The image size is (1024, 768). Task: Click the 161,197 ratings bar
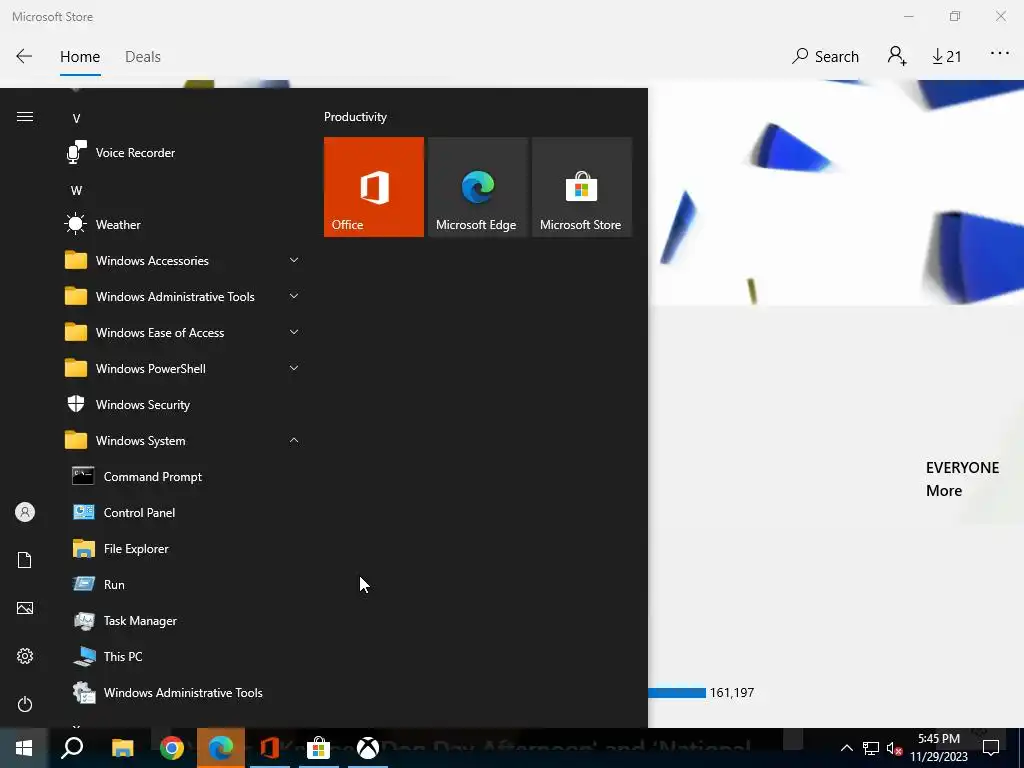coord(677,692)
